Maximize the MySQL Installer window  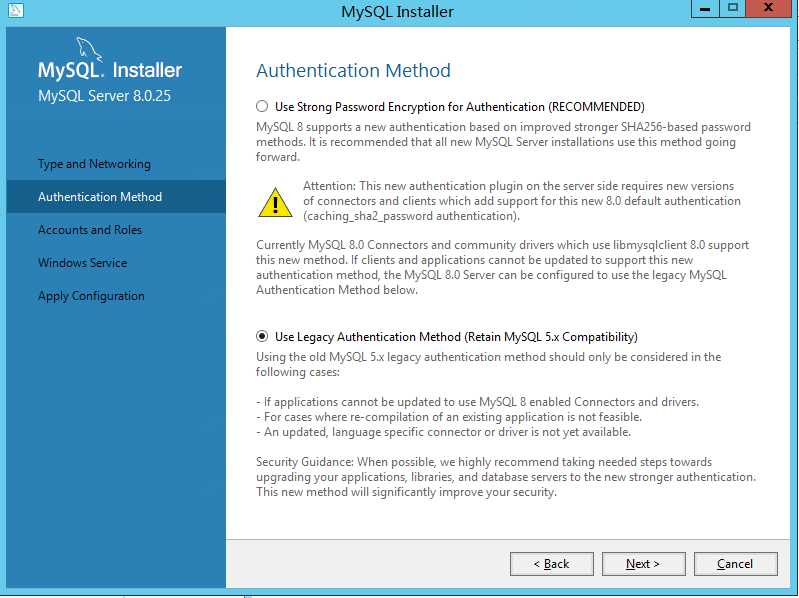[733, 9]
